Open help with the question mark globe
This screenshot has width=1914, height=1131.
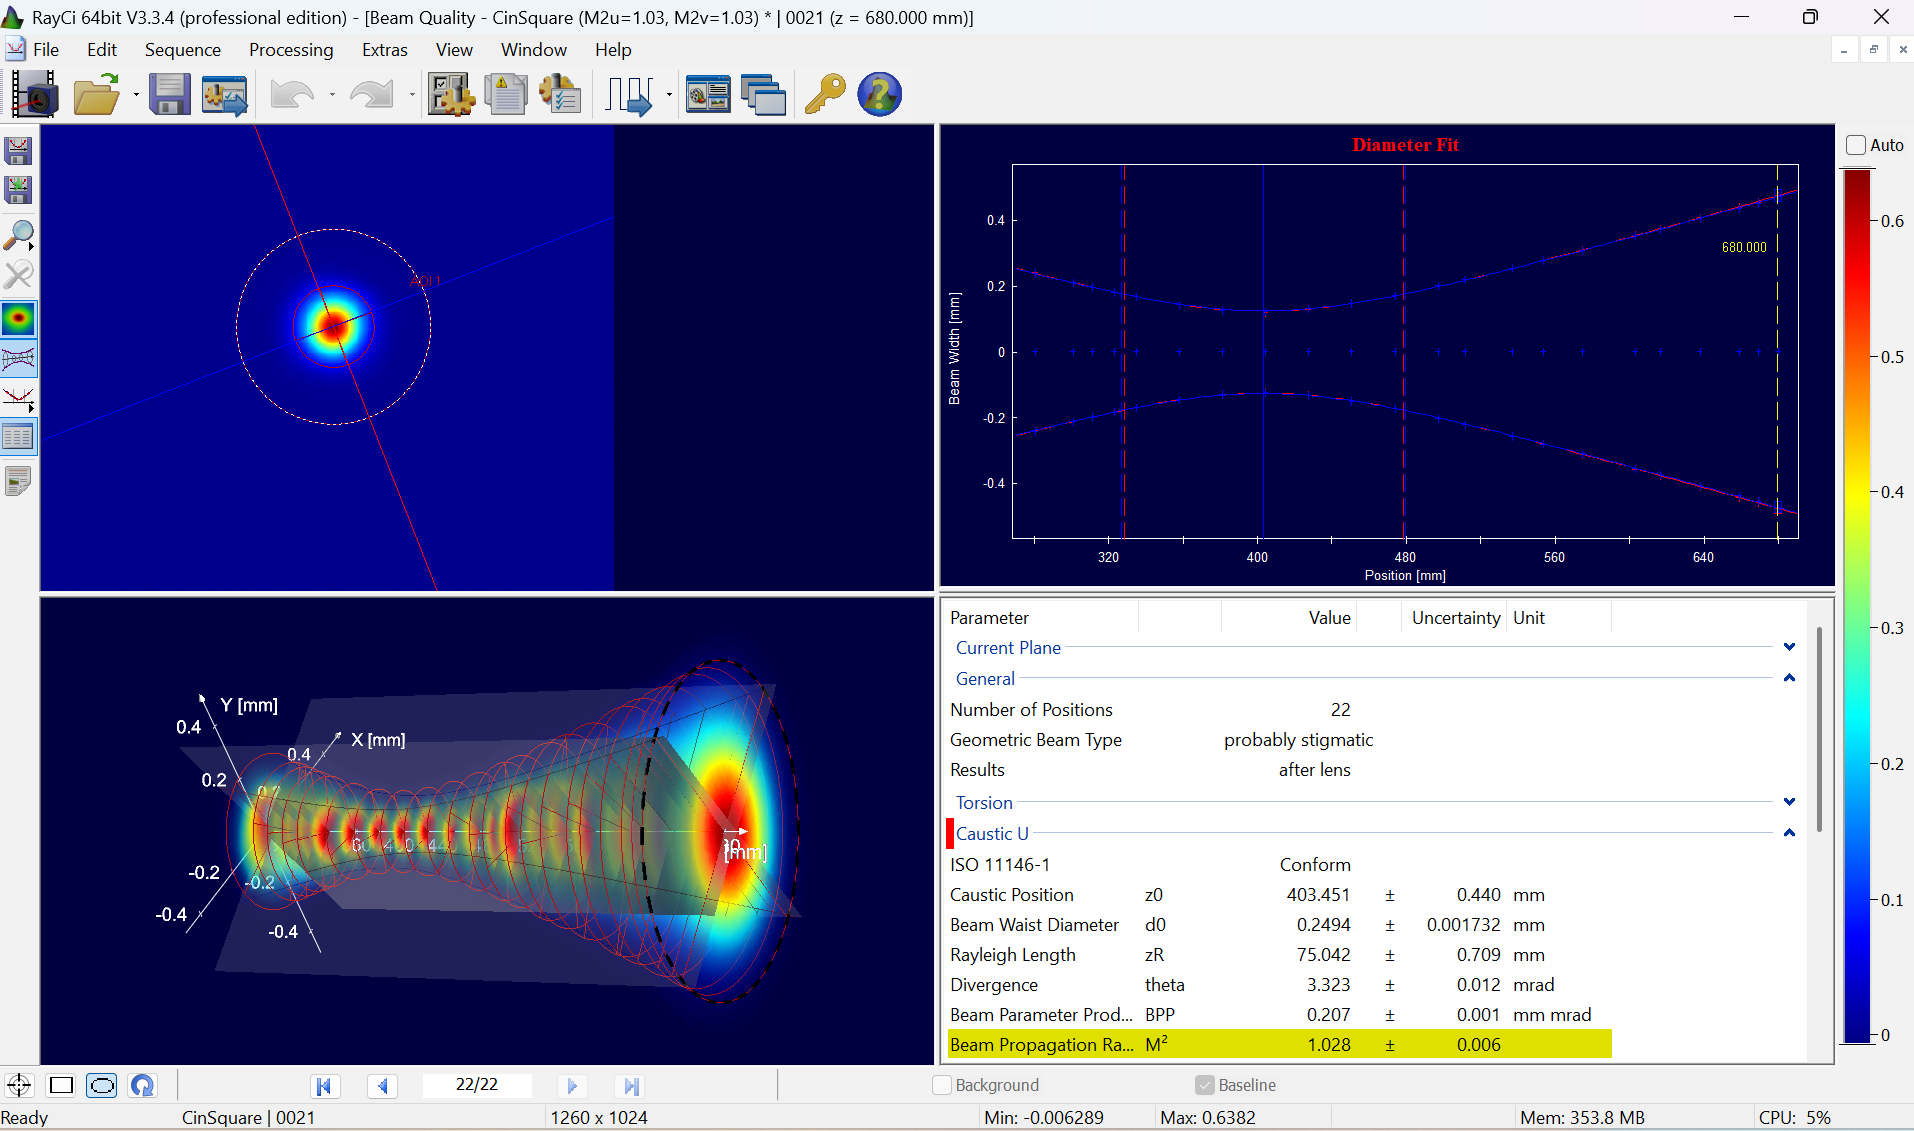(x=879, y=95)
